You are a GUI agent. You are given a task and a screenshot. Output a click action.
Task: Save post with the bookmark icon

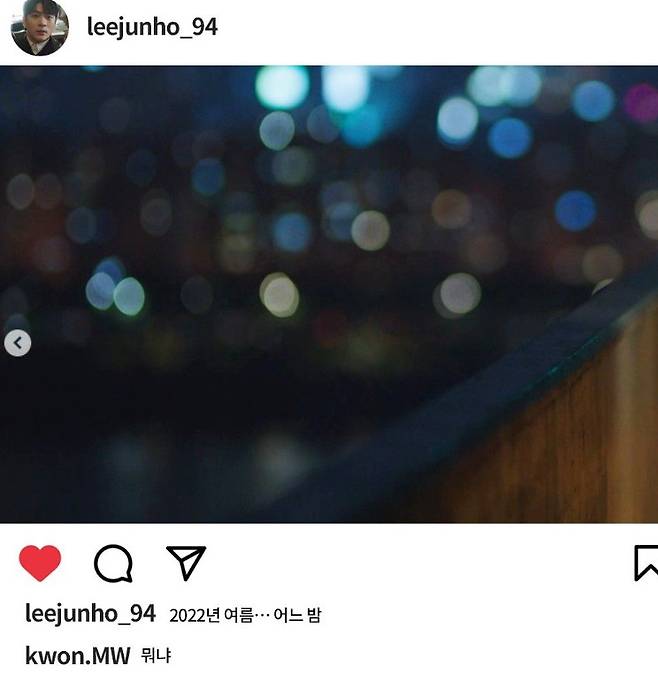point(646,563)
